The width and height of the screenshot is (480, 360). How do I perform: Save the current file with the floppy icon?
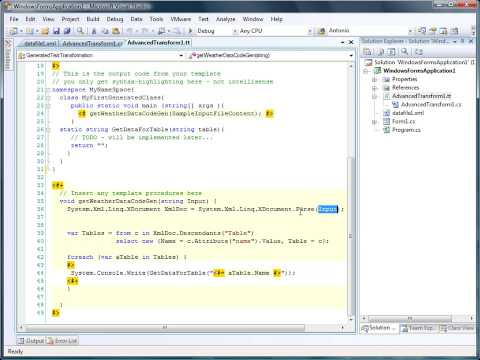pyautogui.click(x=56, y=31)
